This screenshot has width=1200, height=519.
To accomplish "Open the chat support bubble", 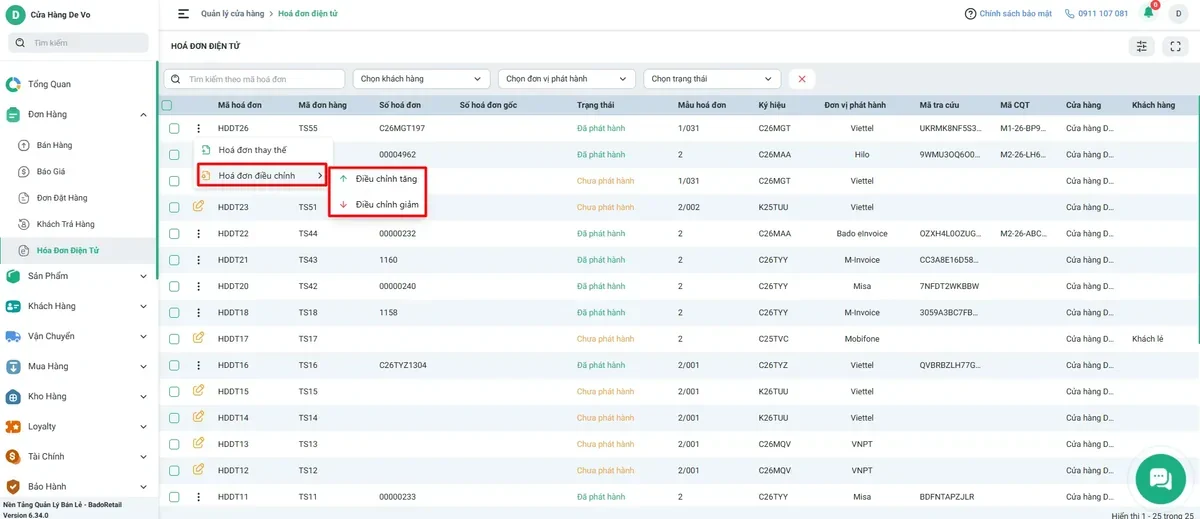I will coord(1160,478).
